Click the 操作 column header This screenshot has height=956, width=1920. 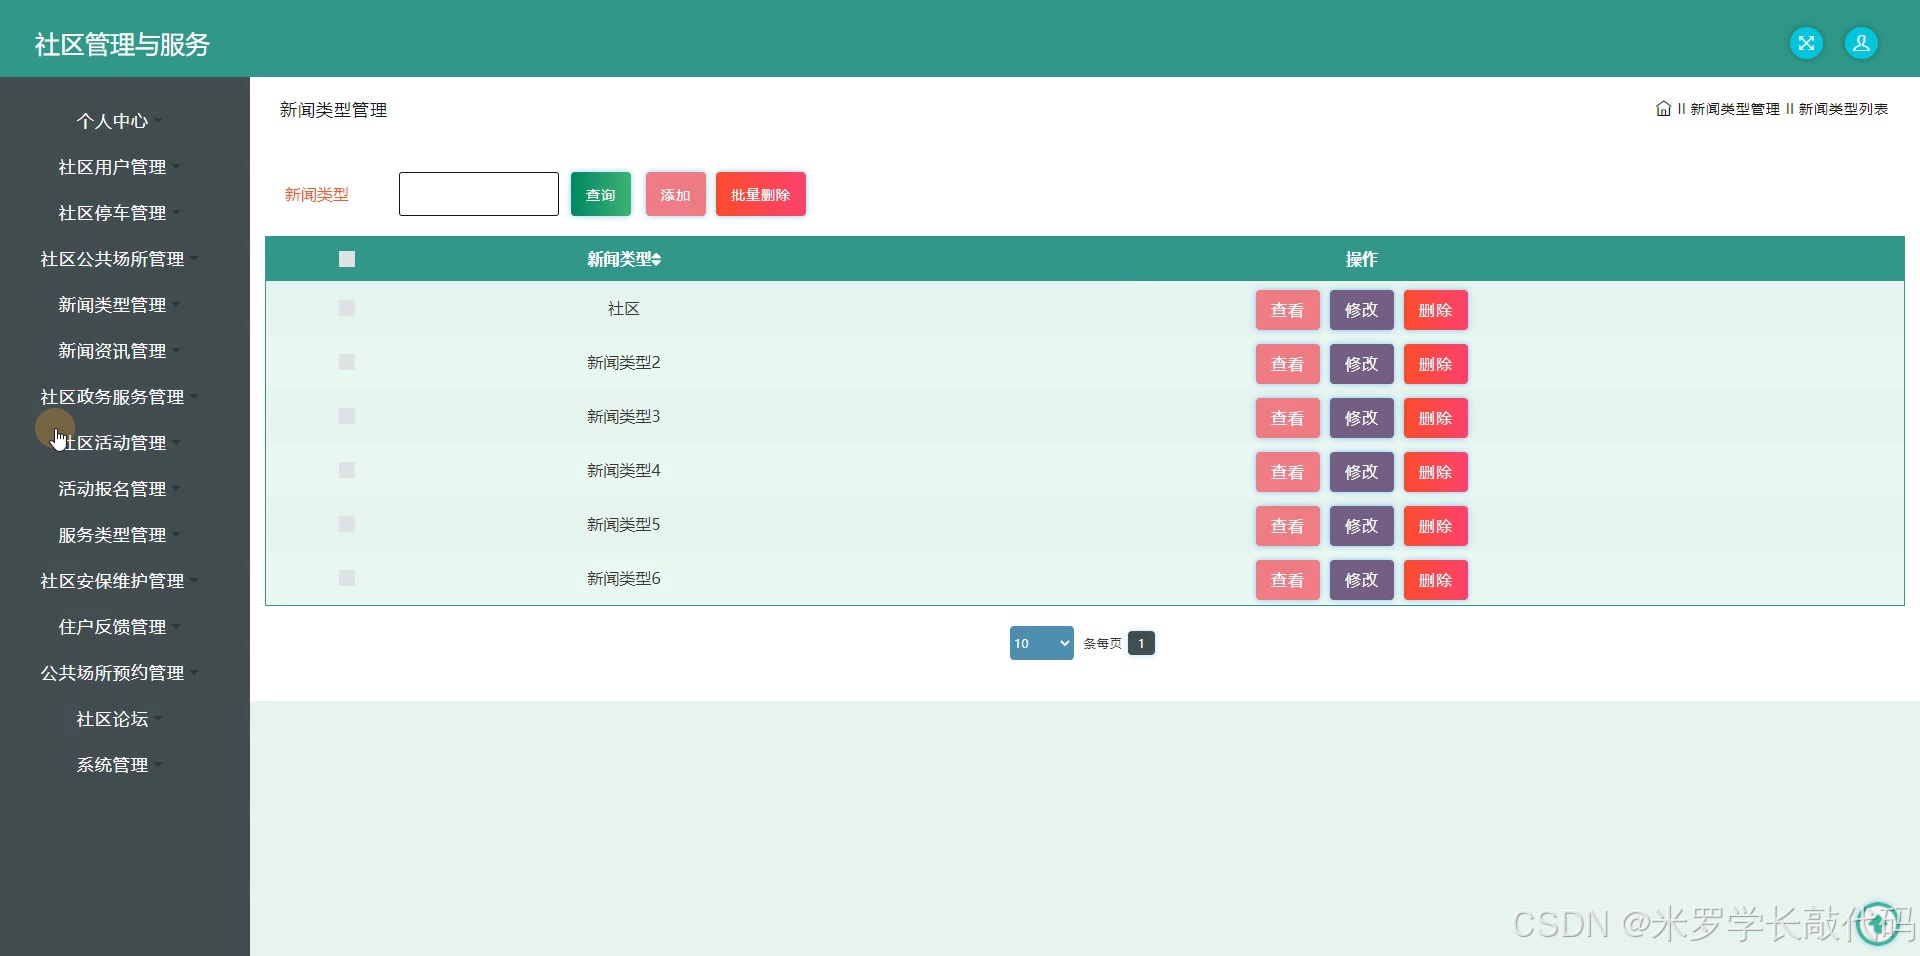1361,259
